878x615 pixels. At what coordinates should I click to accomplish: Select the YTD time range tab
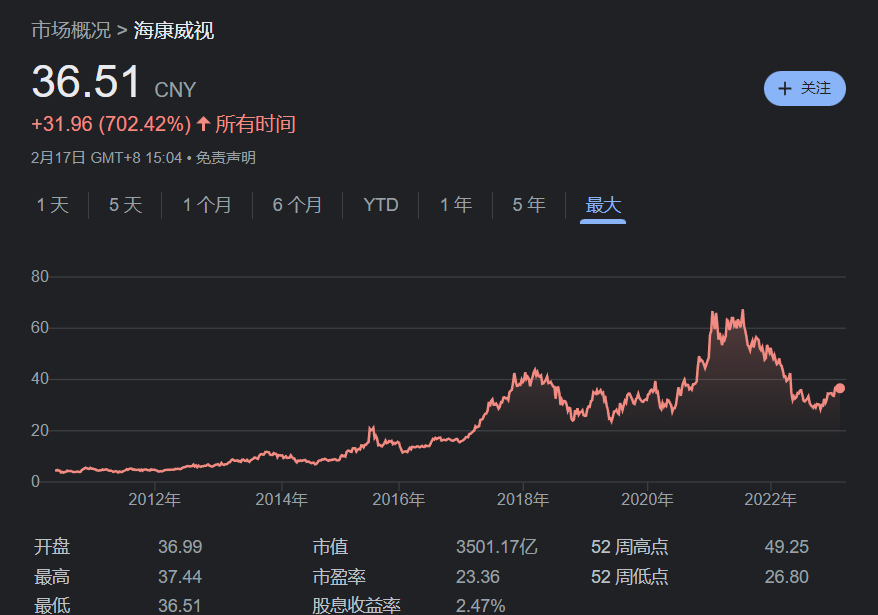click(x=381, y=205)
